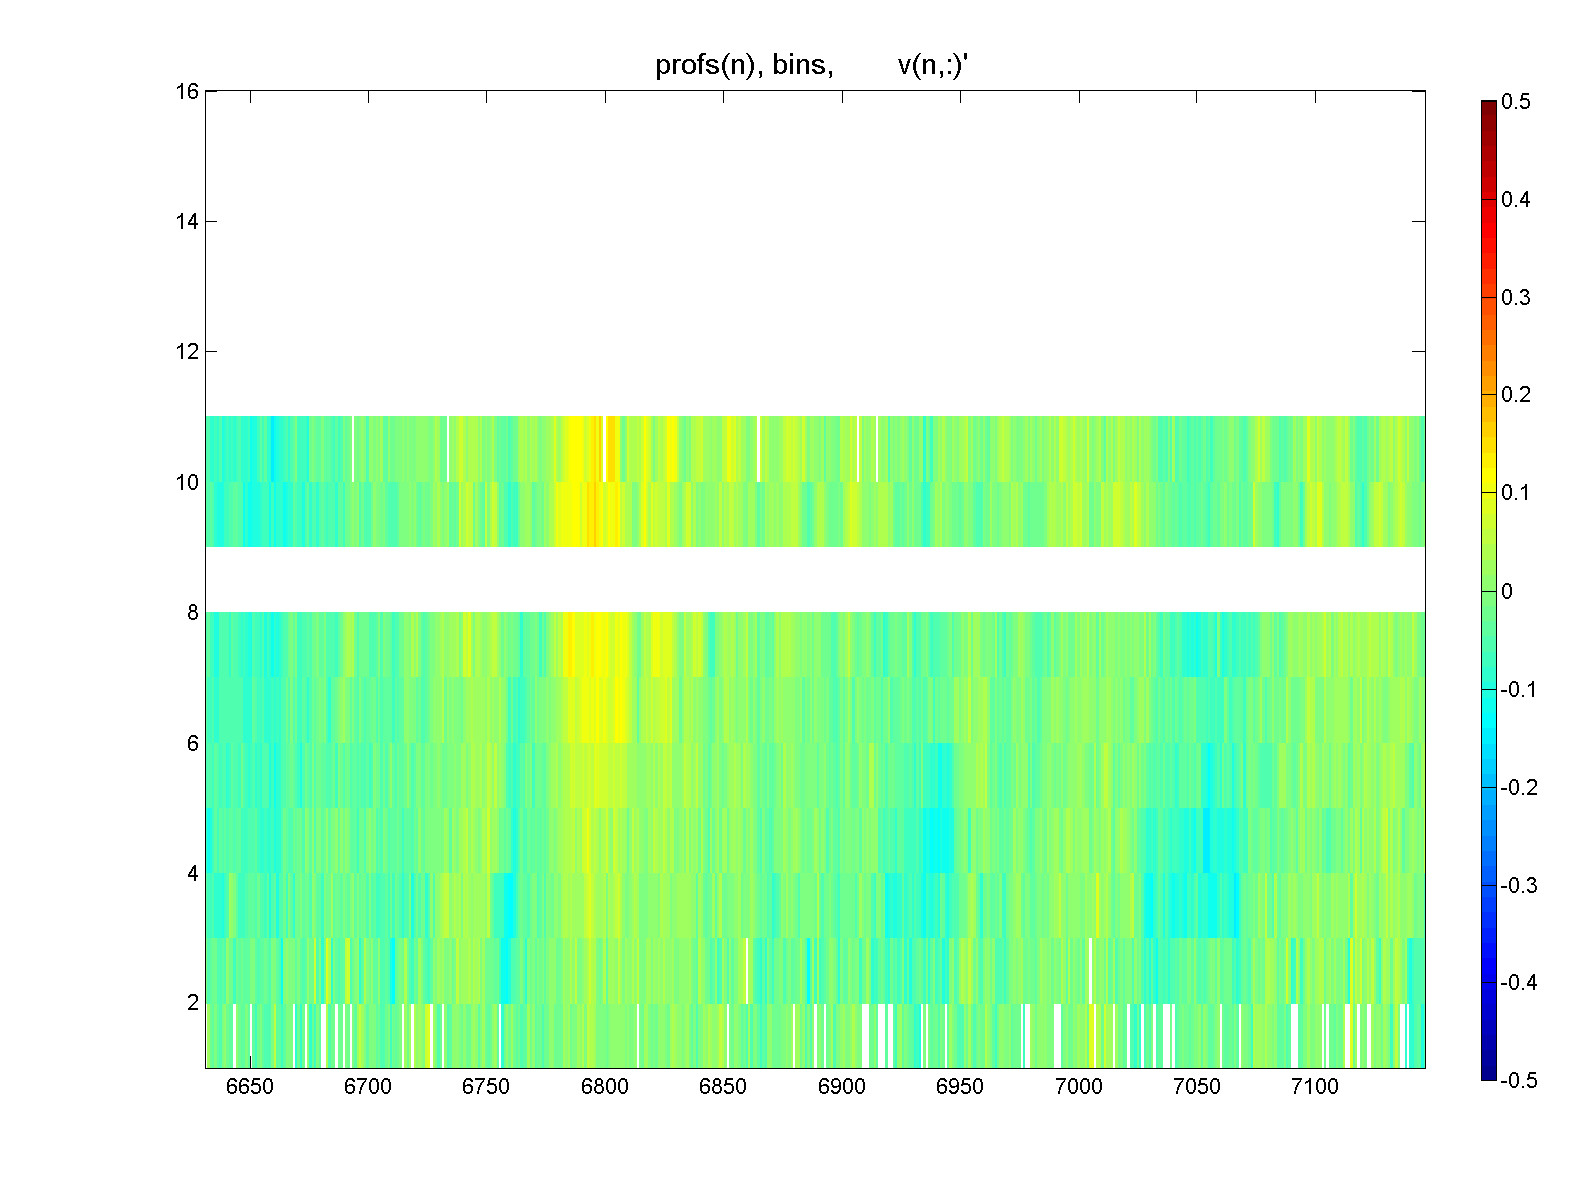The width and height of the screenshot is (1575, 1200).
Task: Click the x-axis label 6750
Action: (x=486, y=1087)
